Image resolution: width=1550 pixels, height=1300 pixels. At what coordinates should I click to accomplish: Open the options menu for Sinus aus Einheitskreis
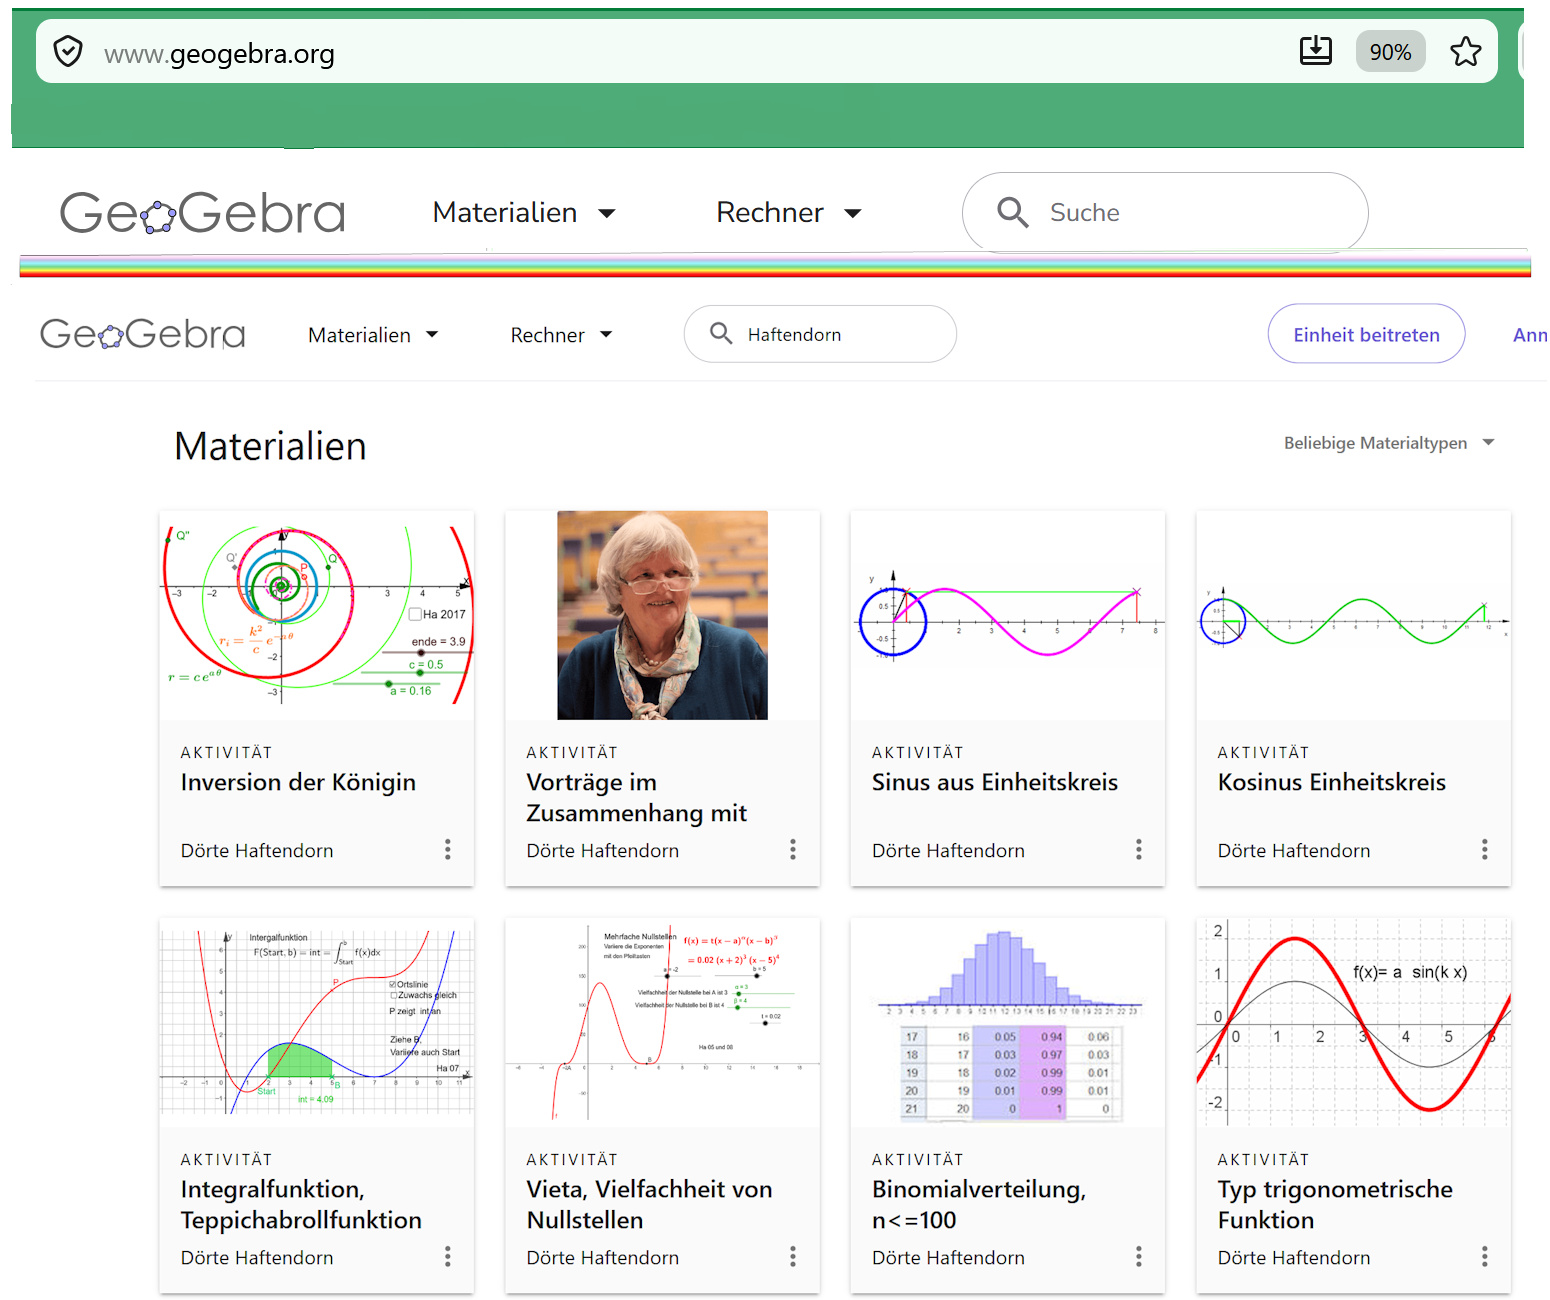(1138, 850)
